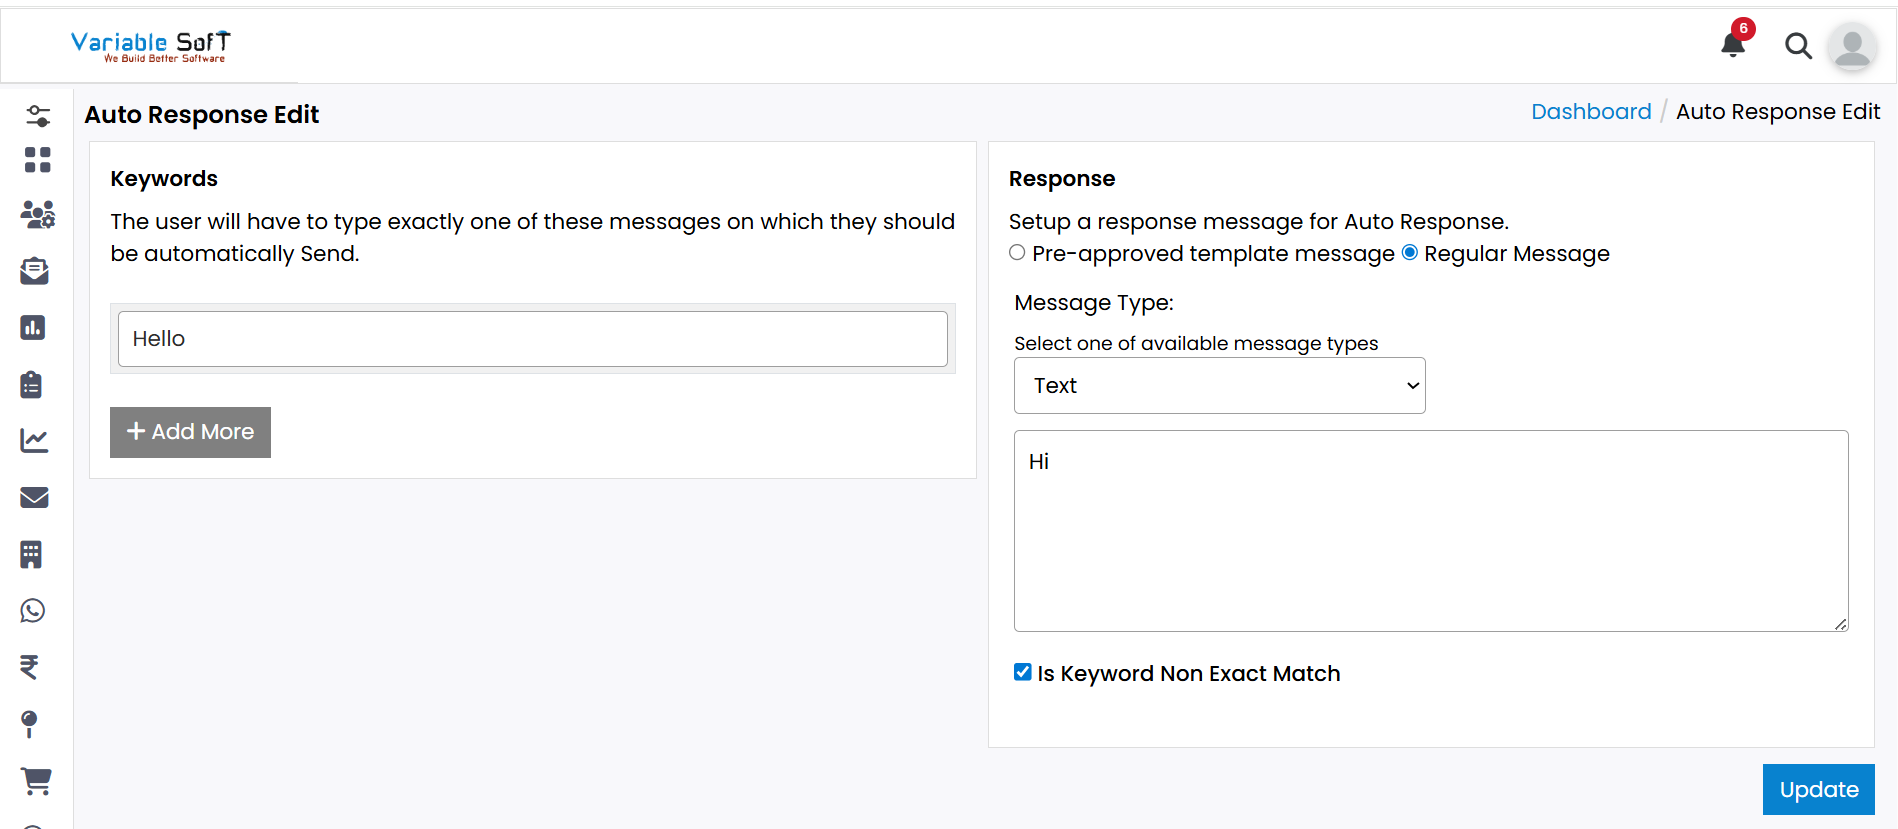Open the line chart icon in sidebar
This screenshot has height=829, width=1898.
(34, 441)
